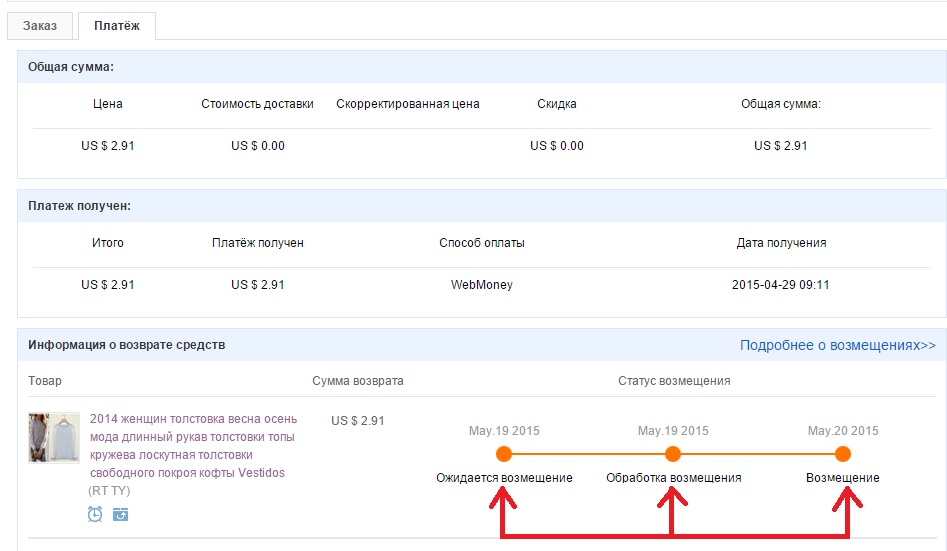Switch to the Заказ tab
The image size is (947, 551).
(40, 26)
